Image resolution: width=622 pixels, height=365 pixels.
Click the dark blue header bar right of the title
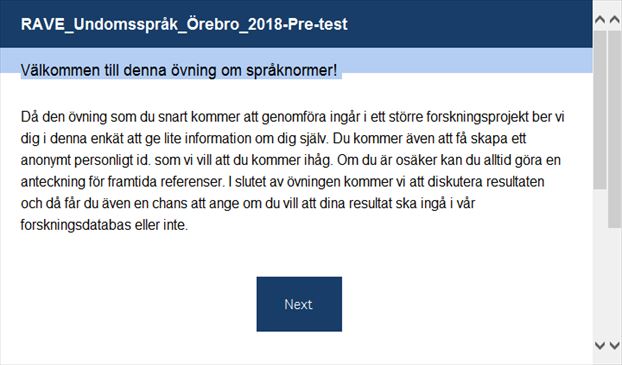pos(468,24)
